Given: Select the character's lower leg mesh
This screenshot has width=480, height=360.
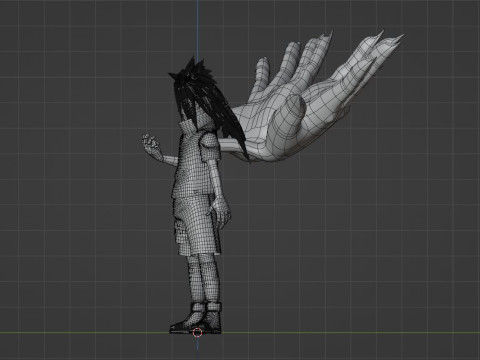Looking at the screenshot, I should pos(204,278).
